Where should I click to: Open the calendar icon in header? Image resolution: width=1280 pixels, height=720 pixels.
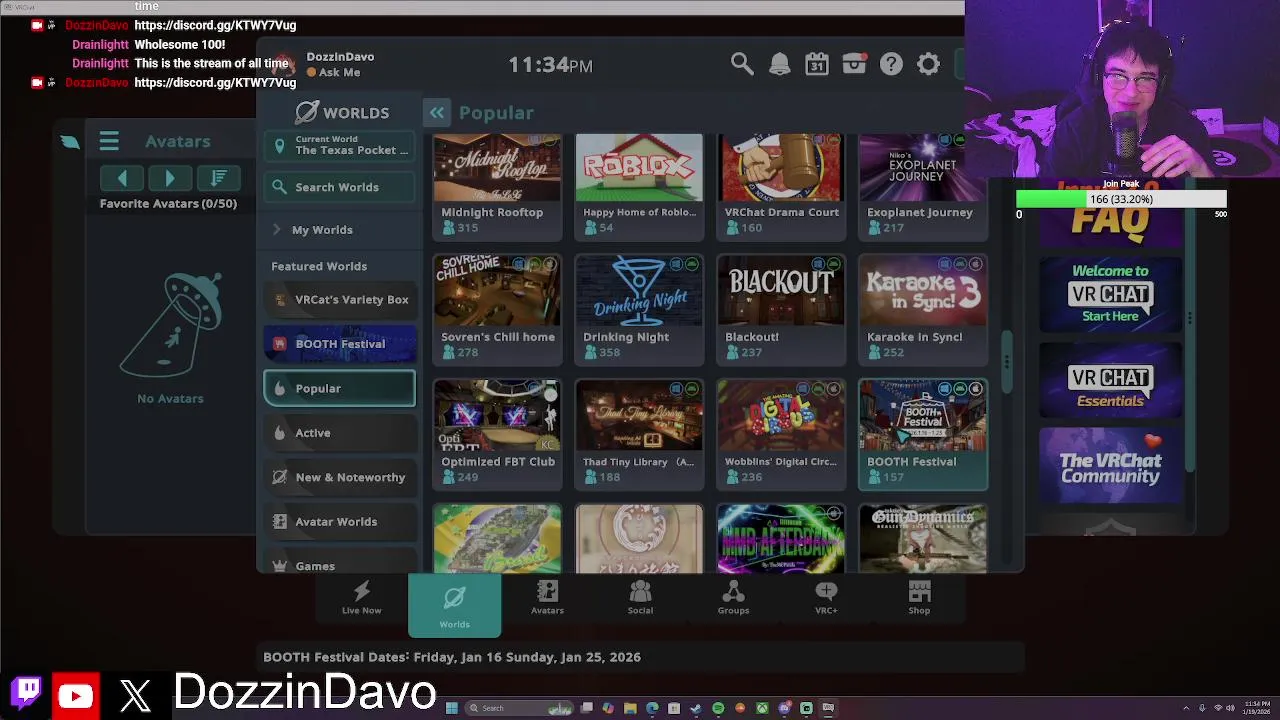point(817,65)
